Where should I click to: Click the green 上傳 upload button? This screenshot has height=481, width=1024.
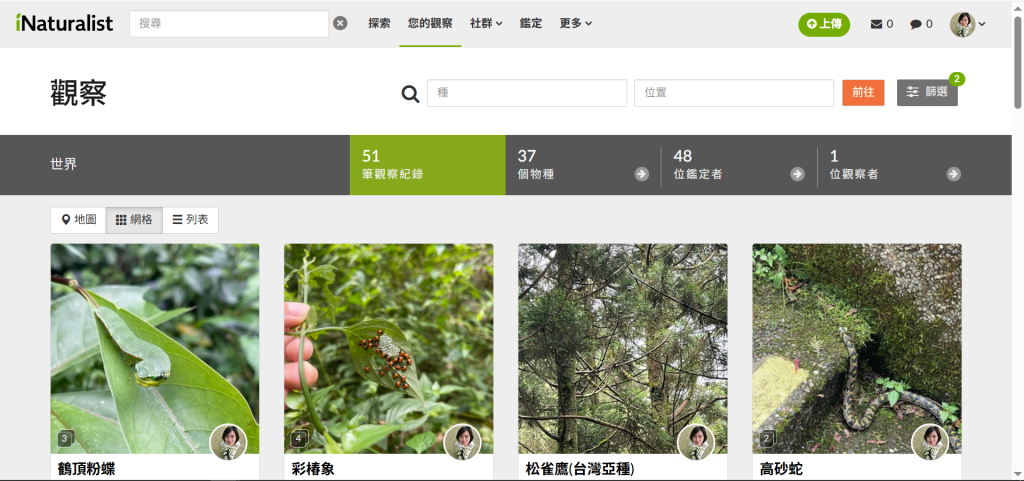pyautogui.click(x=823, y=24)
